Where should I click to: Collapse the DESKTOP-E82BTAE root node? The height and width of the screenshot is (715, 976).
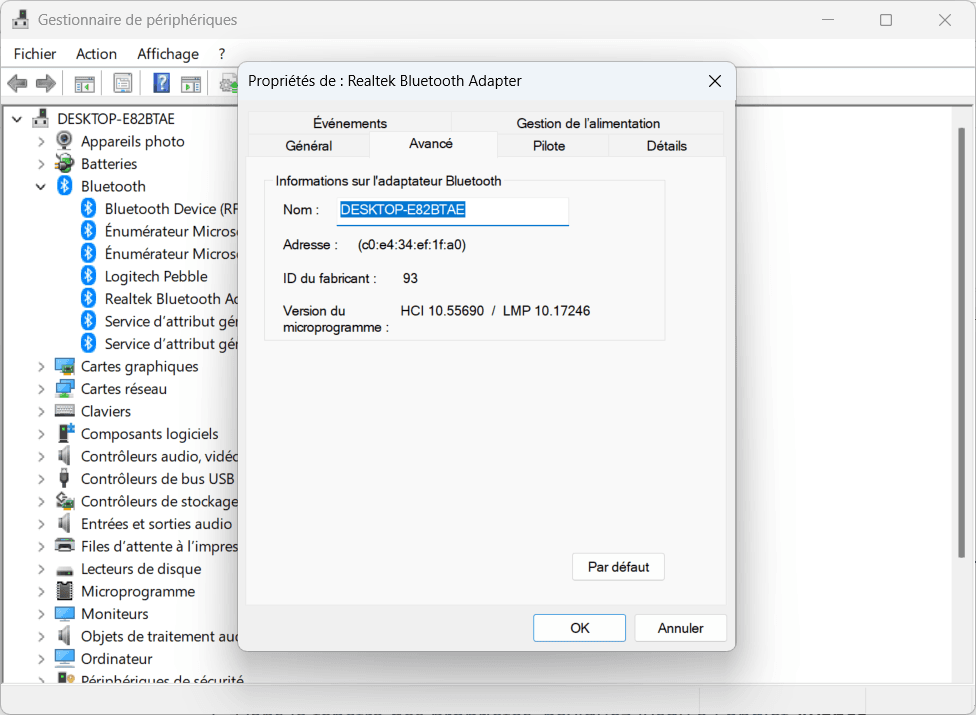[x=17, y=118]
